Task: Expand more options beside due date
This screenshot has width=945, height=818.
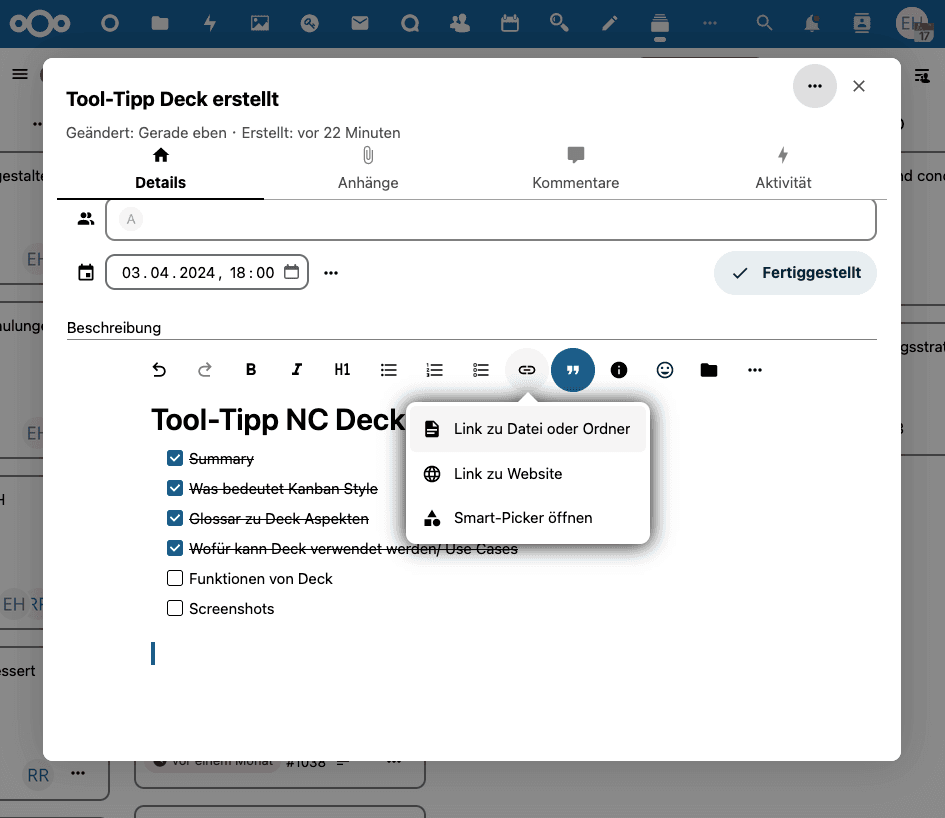Action: pyautogui.click(x=331, y=272)
